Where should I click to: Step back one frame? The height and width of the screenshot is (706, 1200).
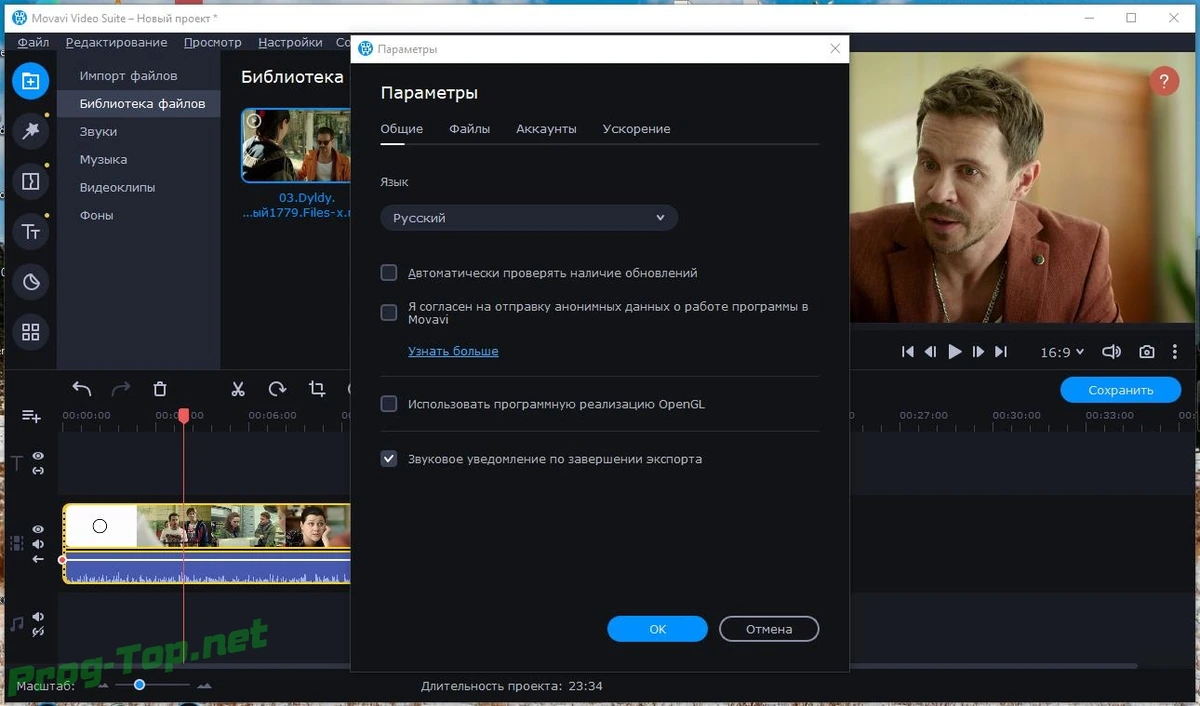pyautogui.click(x=930, y=352)
